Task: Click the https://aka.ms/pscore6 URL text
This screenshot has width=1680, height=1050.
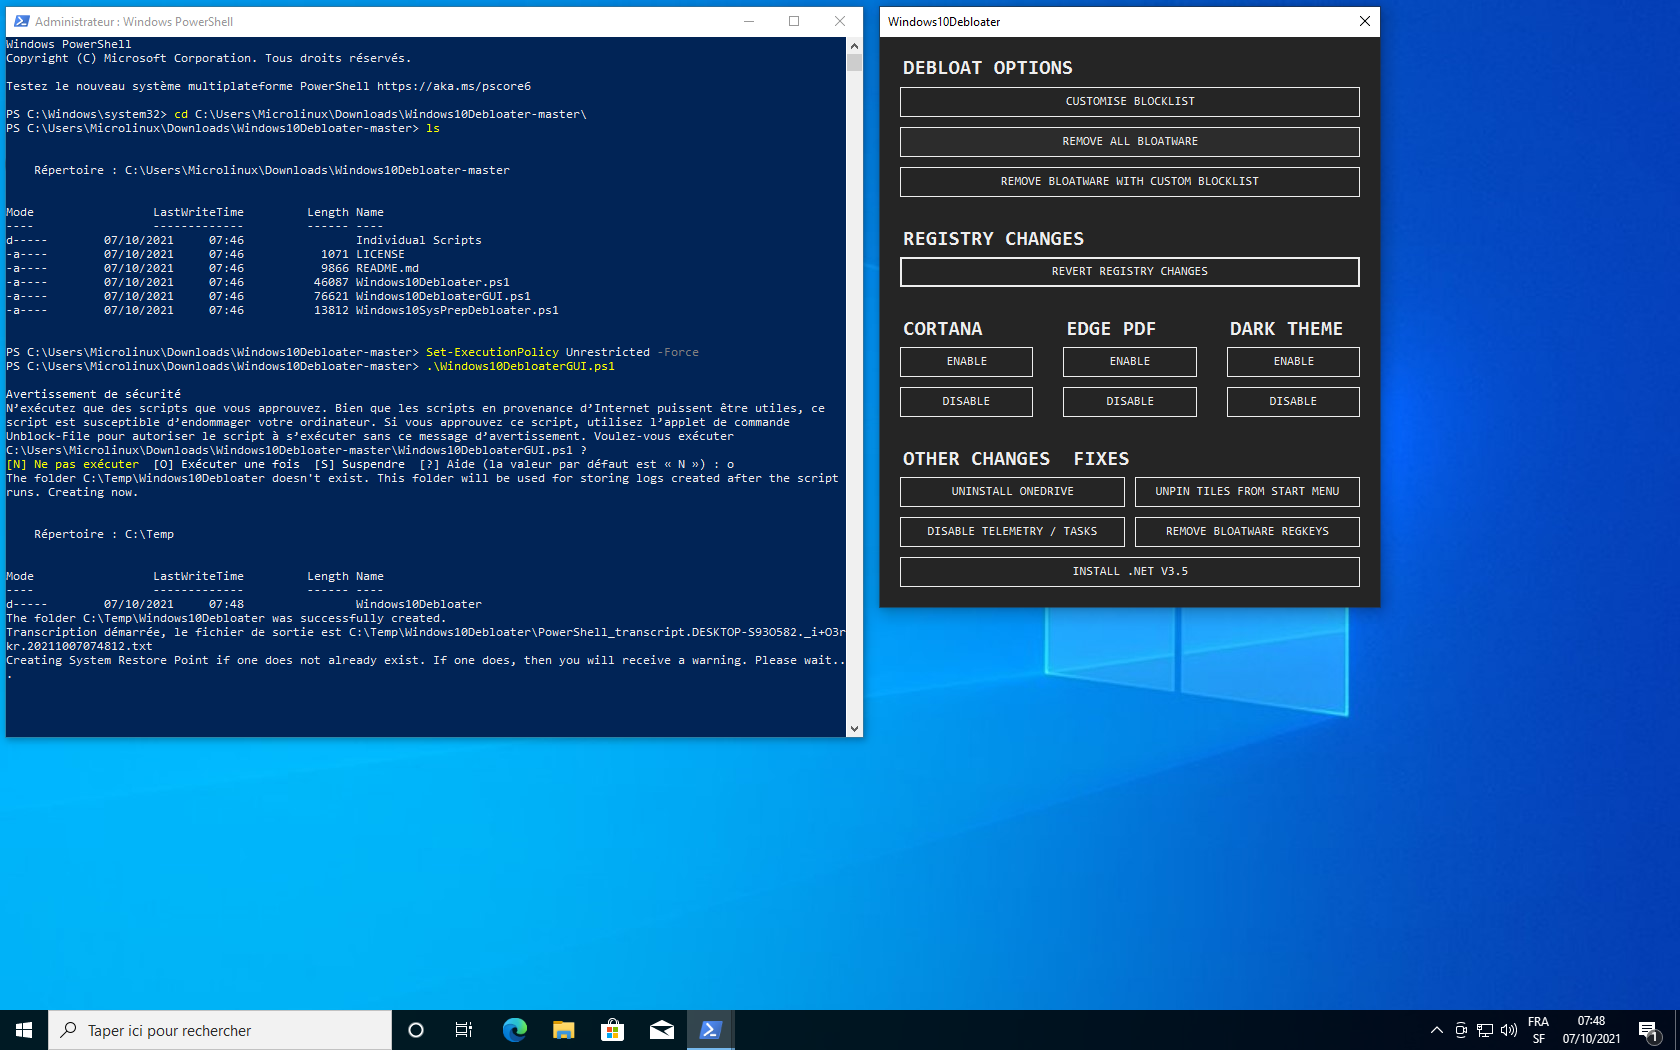Action: pyautogui.click(x=454, y=87)
